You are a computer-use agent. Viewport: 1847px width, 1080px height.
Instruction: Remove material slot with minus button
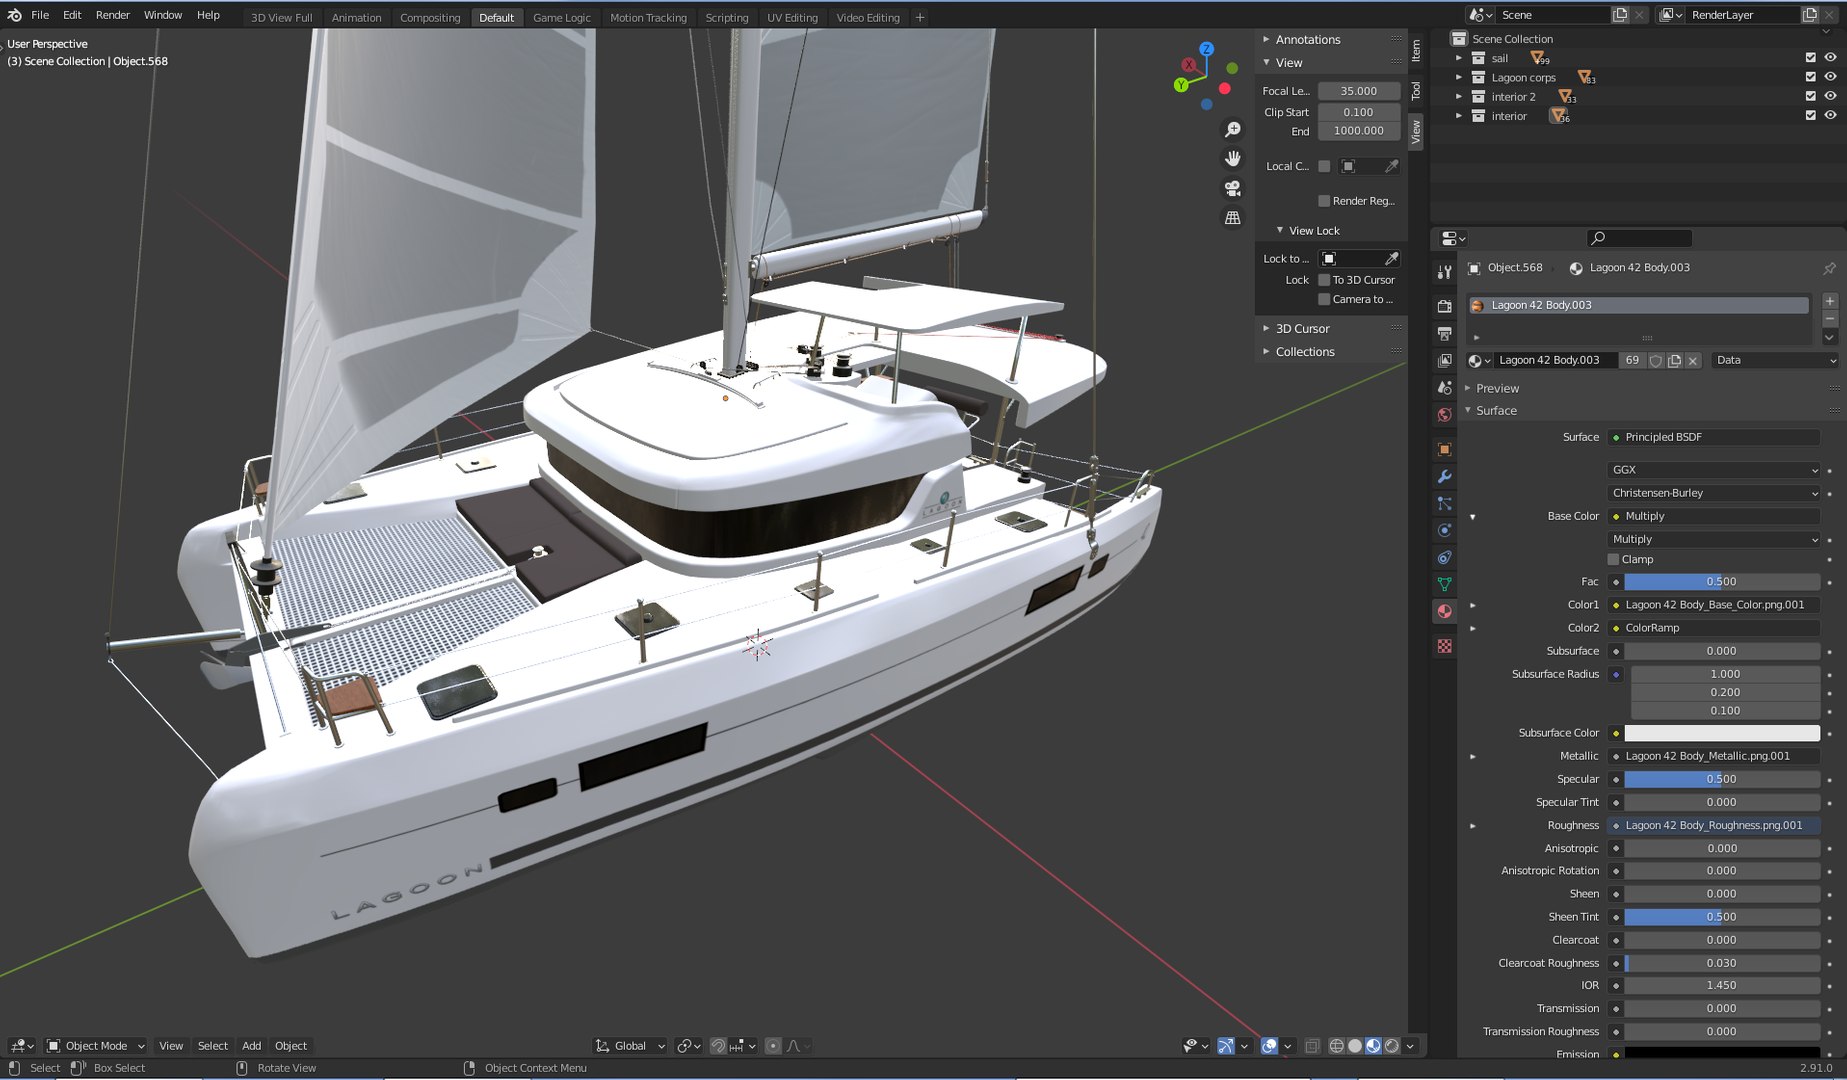point(1829,319)
